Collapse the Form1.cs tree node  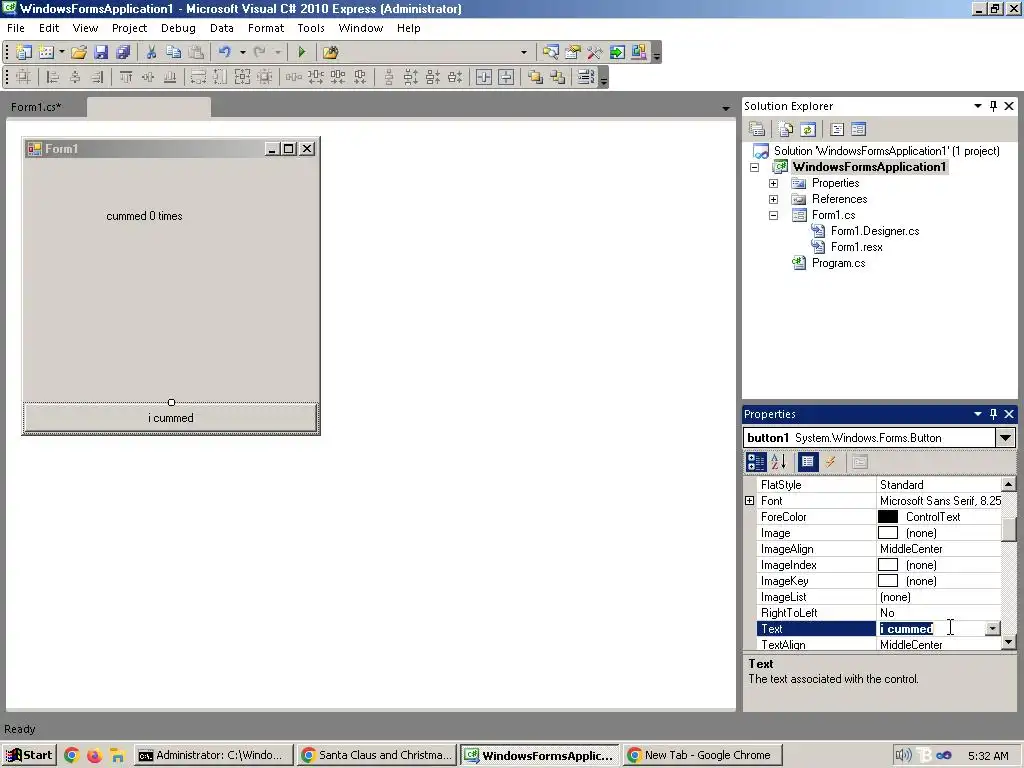click(x=773, y=216)
